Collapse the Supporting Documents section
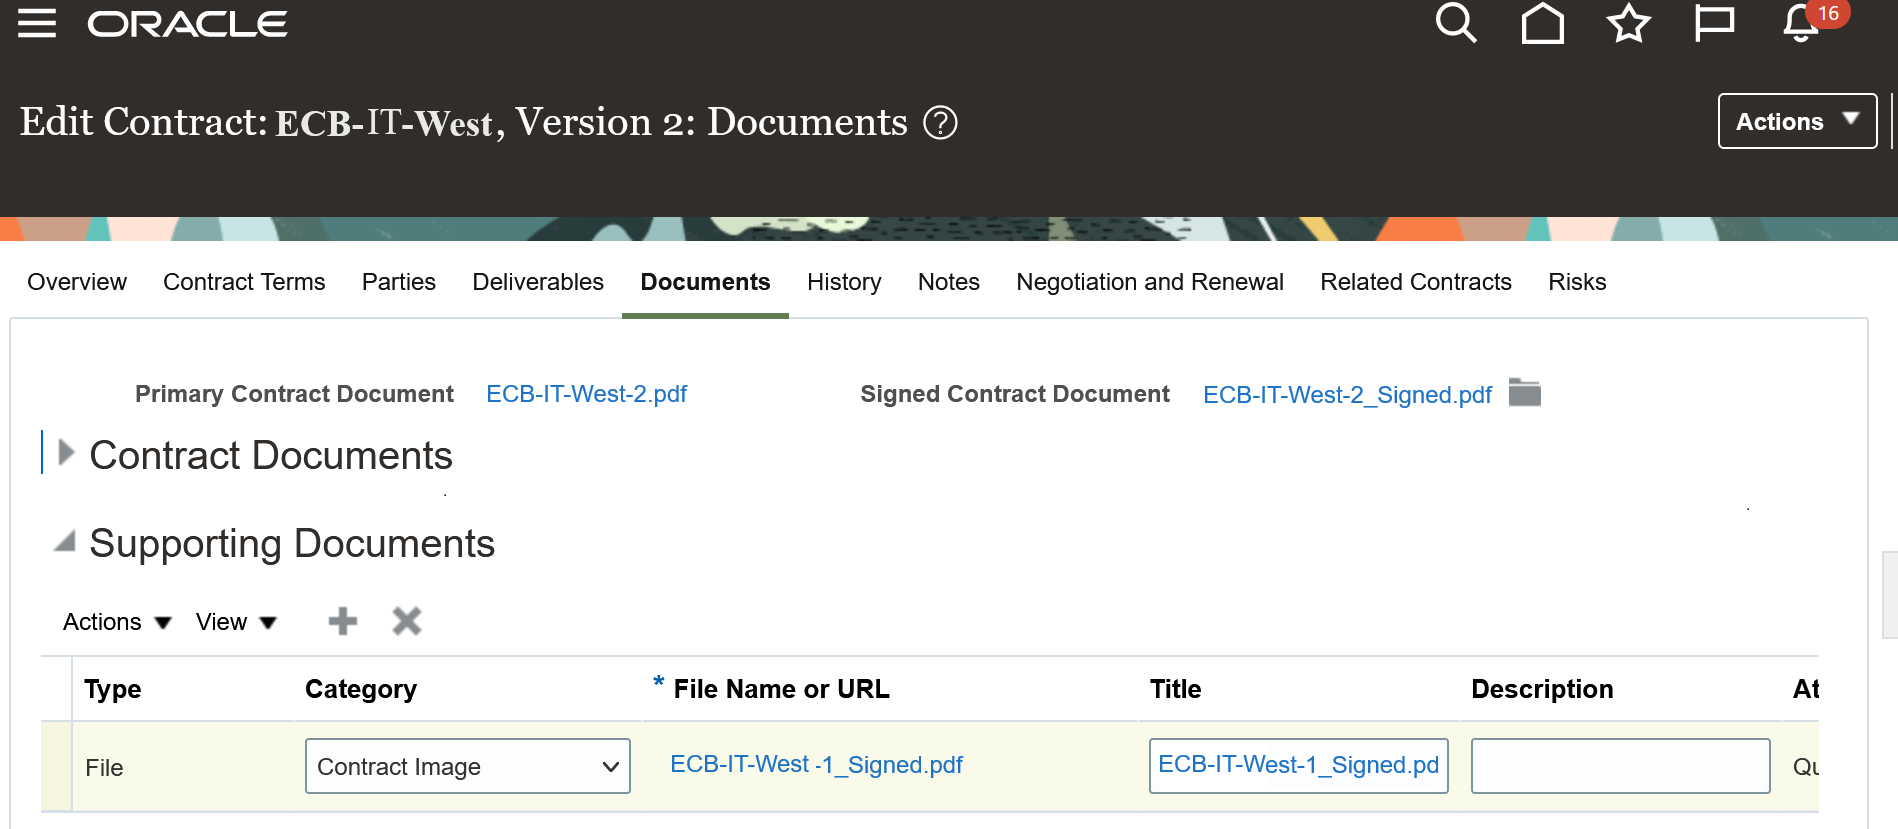 pos(64,542)
